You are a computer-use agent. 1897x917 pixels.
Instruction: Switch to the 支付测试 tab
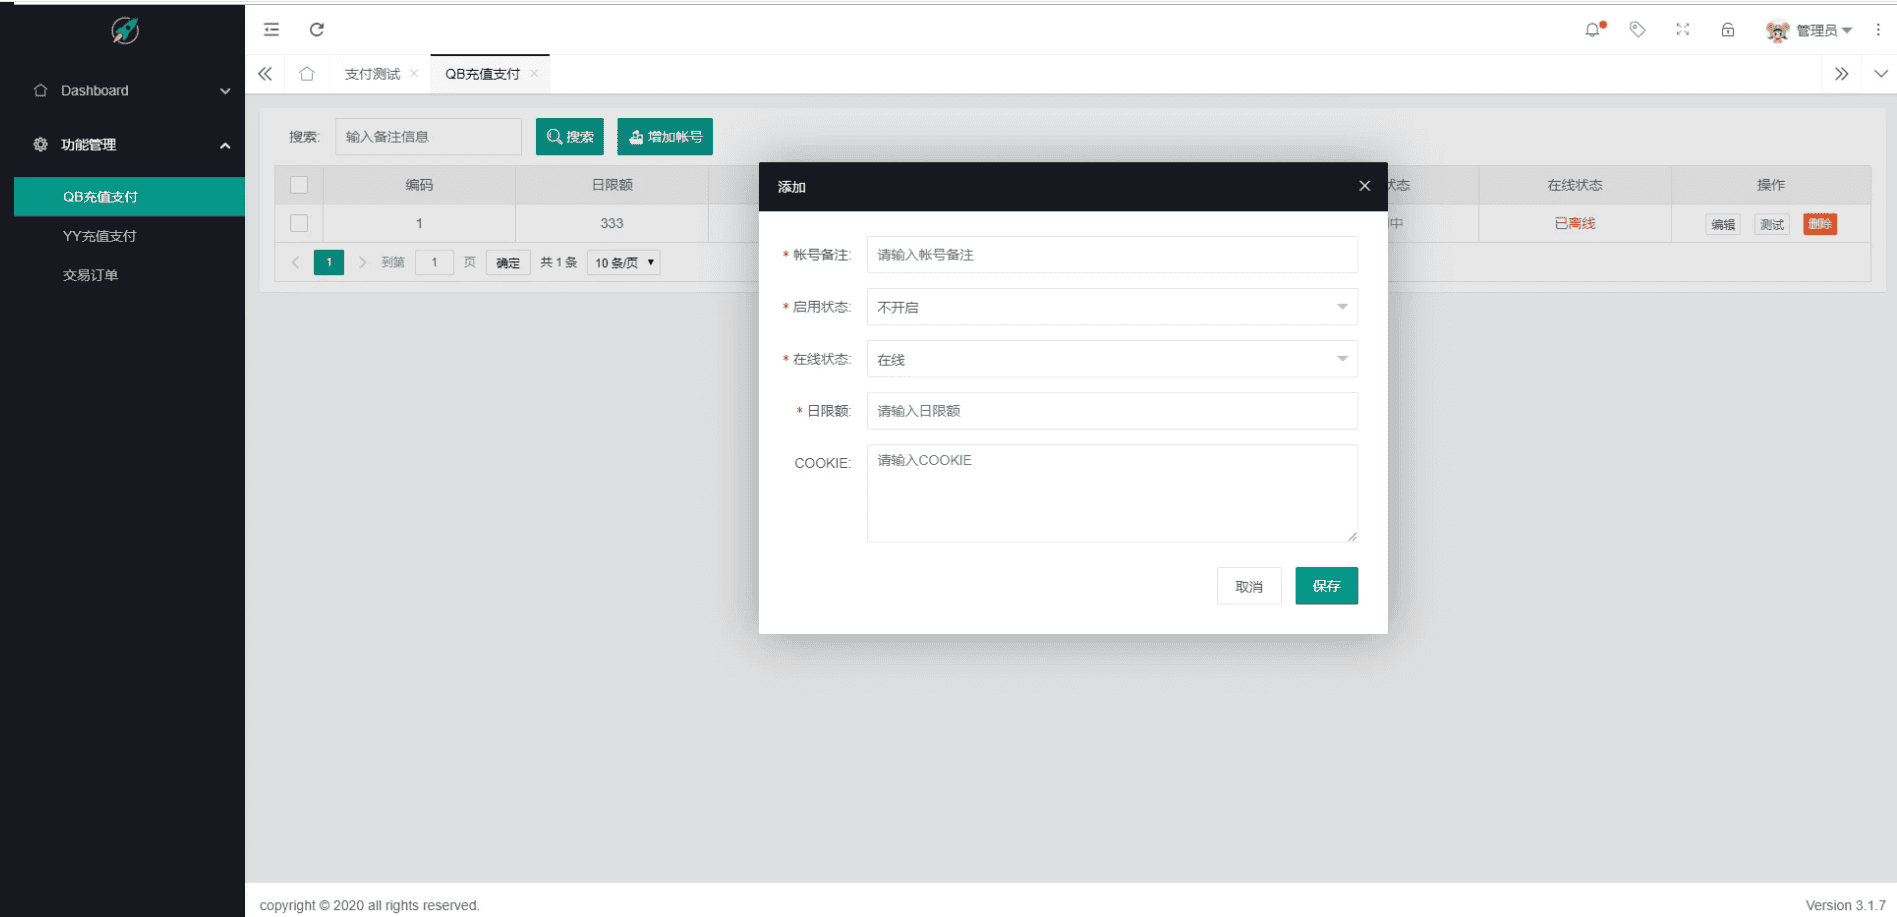pyautogui.click(x=372, y=74)
